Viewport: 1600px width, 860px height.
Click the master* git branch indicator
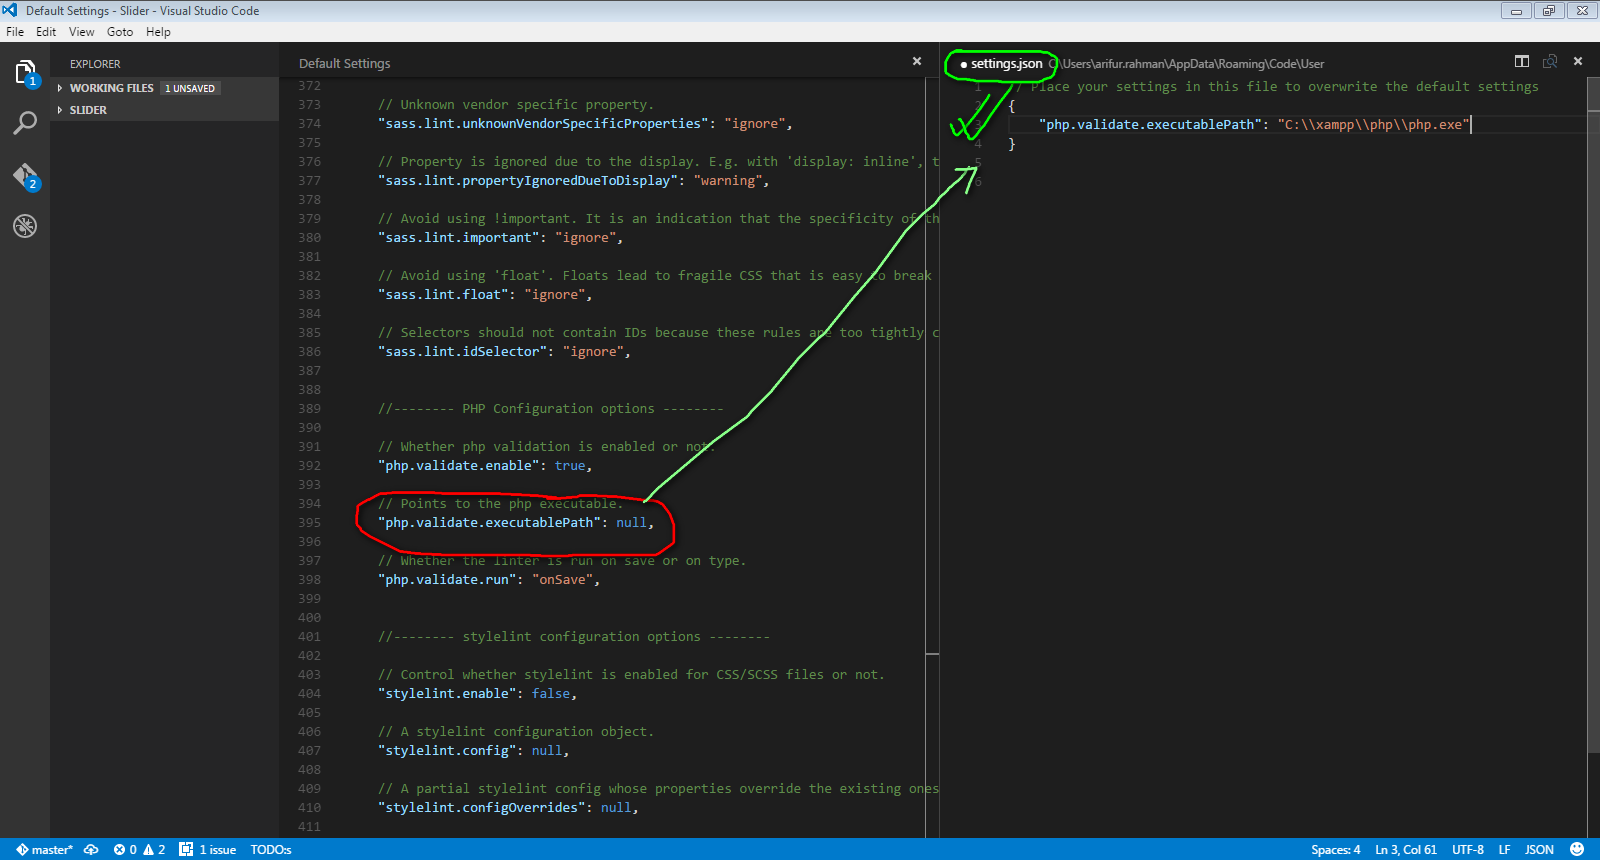click(44, 850)
